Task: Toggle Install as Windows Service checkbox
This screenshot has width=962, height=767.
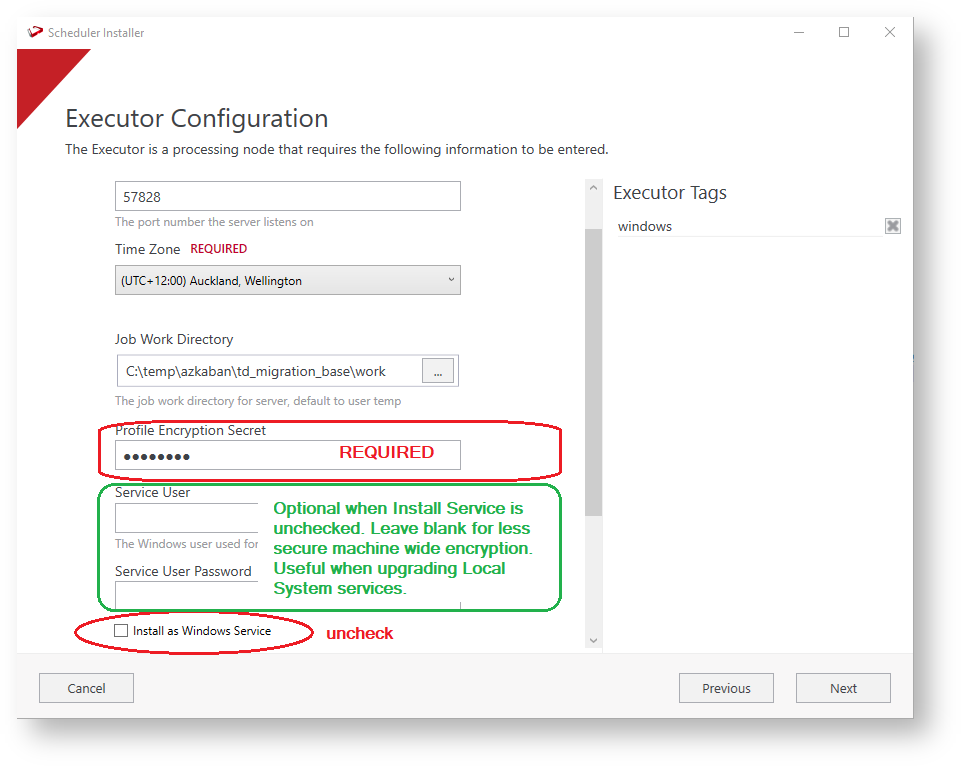Action: pyautogui.click(x=122, y=631)
